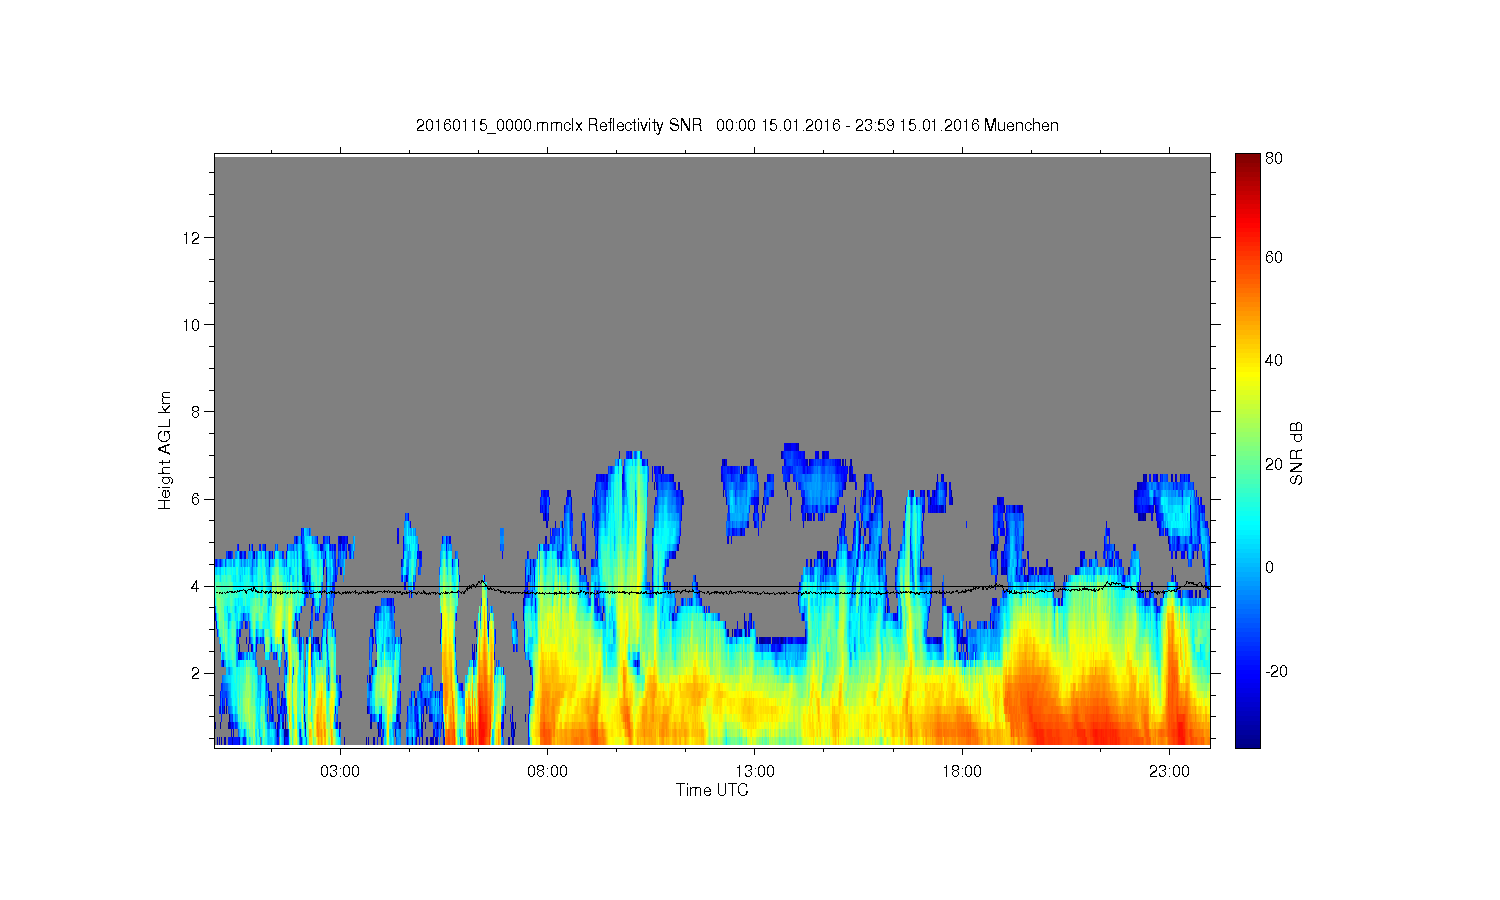The image size is (1500, 900).
Task: Click the '23:00' time tick label
Action: 1169,771
